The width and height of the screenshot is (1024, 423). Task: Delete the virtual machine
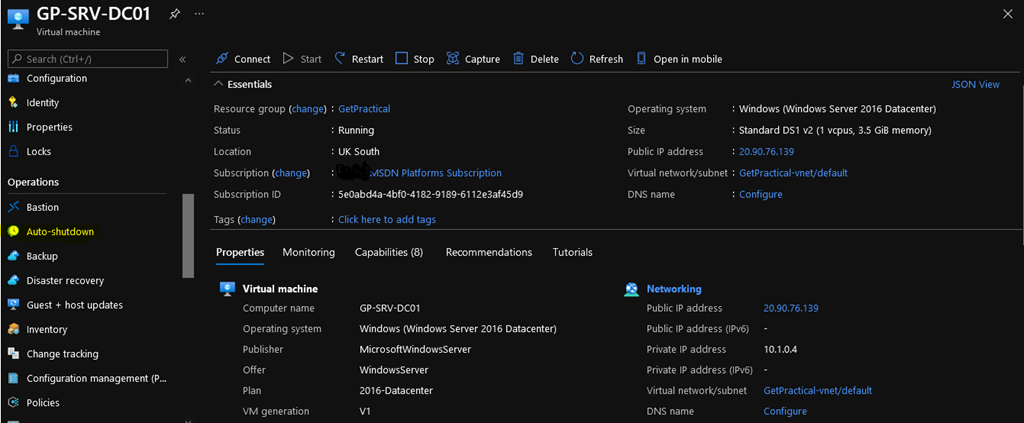point(536,59)
